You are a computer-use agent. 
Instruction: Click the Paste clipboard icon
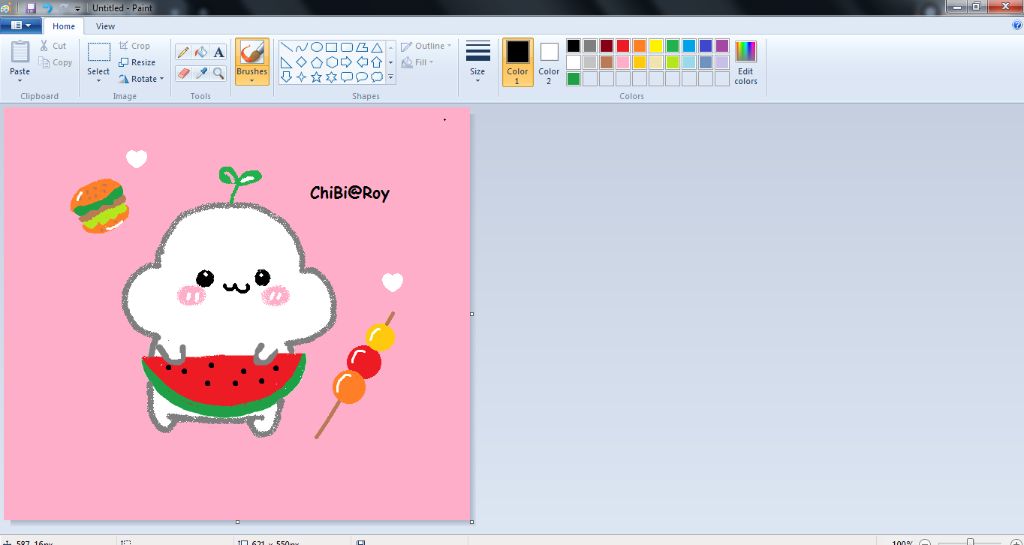(20, 52)
